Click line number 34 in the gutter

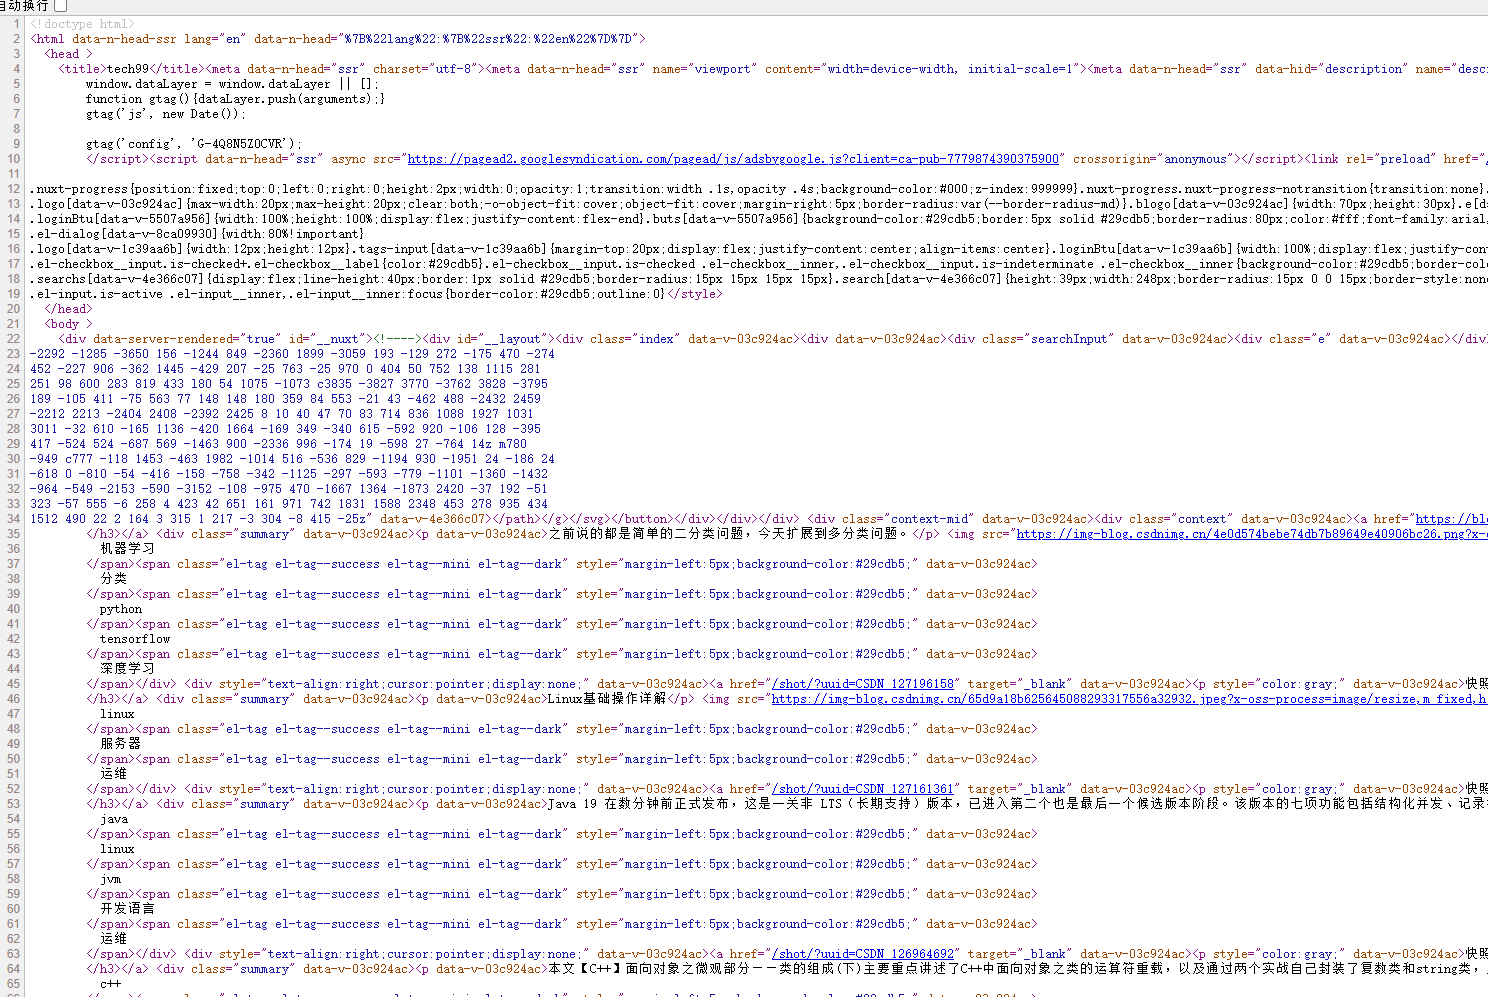14,519
